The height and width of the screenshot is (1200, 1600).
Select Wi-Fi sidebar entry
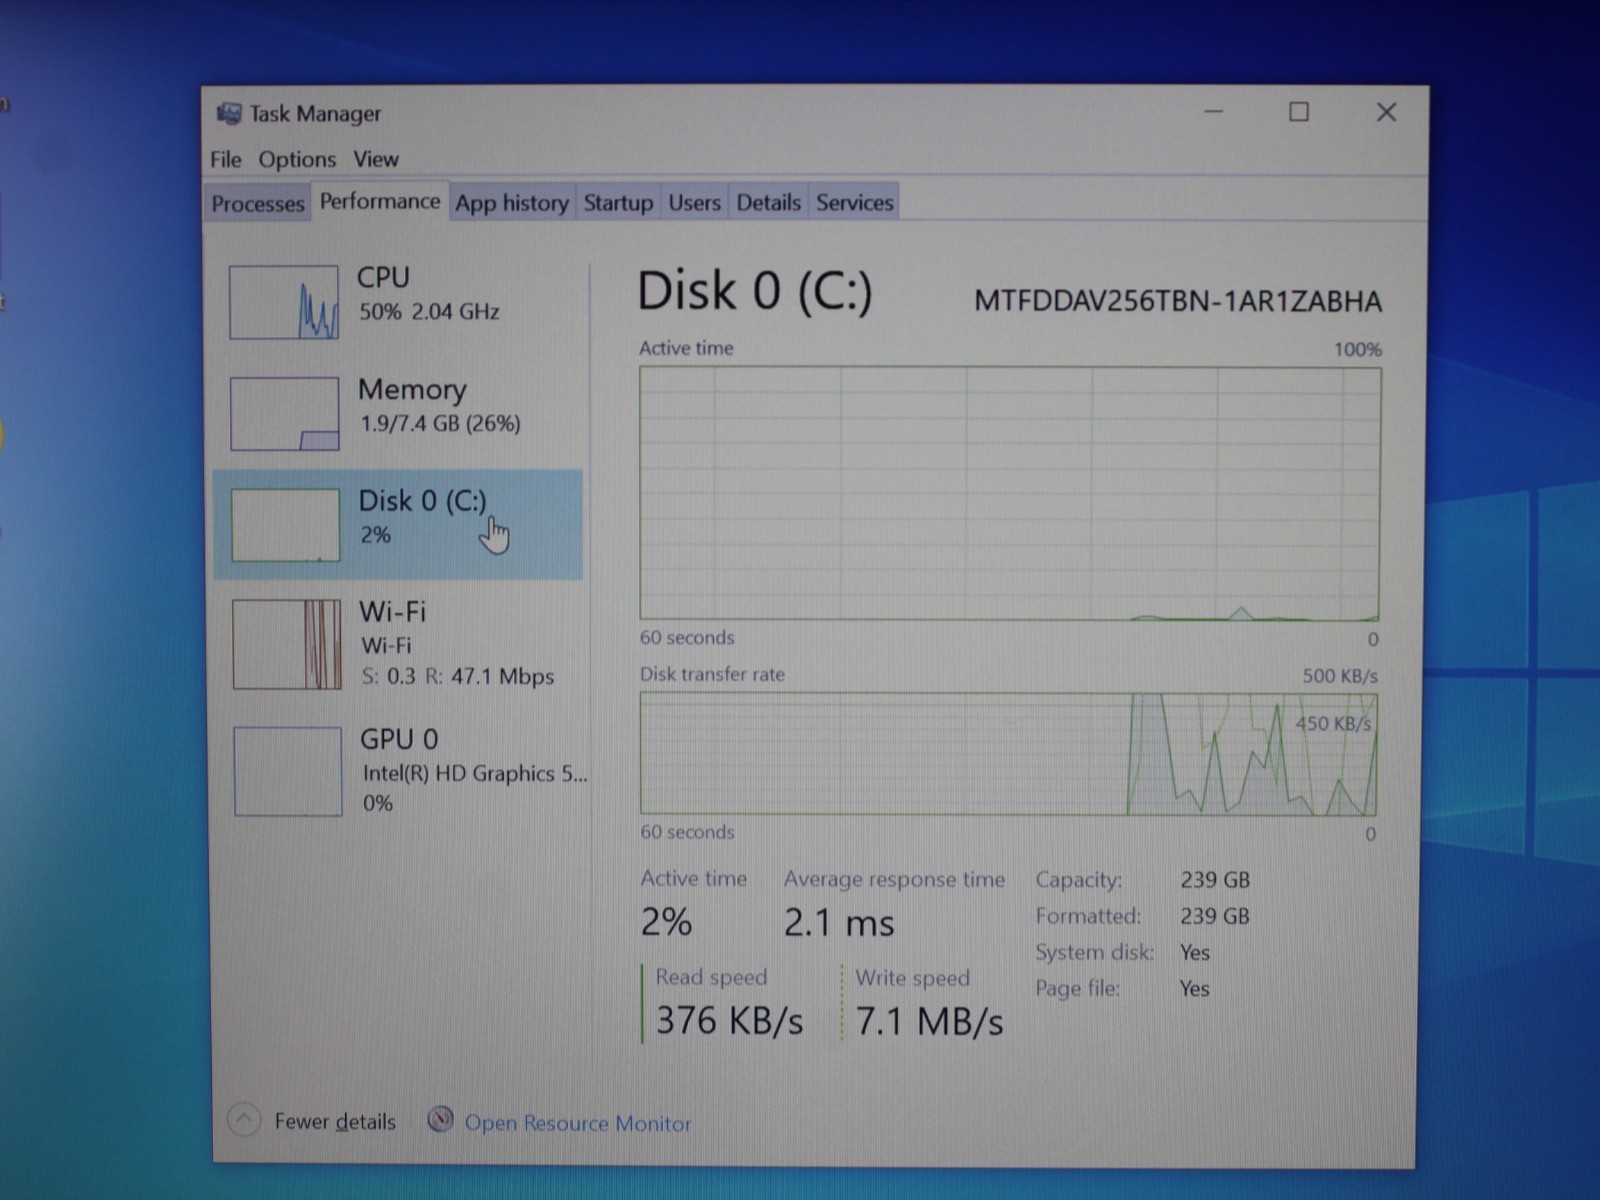(x=398, y=645)
